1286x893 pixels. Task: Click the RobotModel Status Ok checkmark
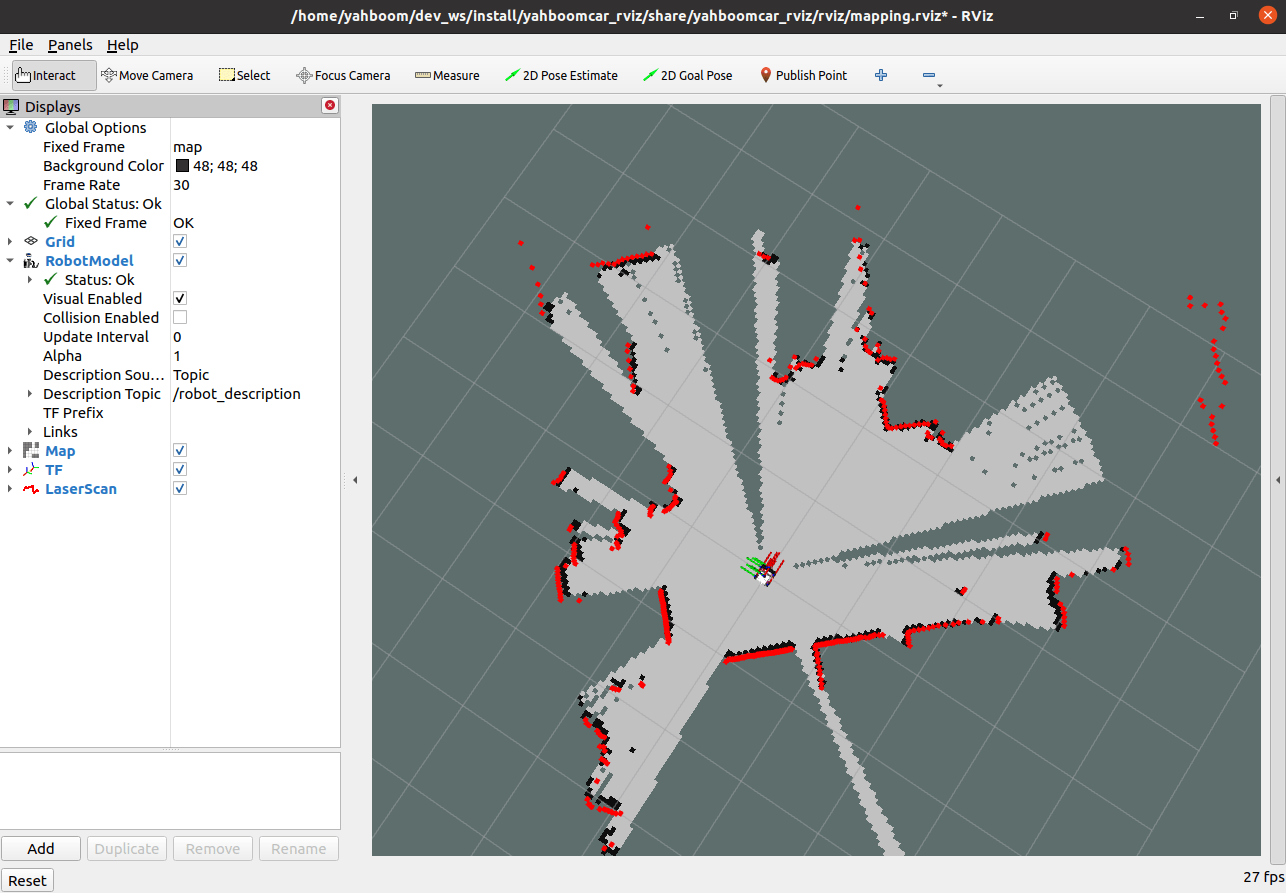(x=50, y=279)
